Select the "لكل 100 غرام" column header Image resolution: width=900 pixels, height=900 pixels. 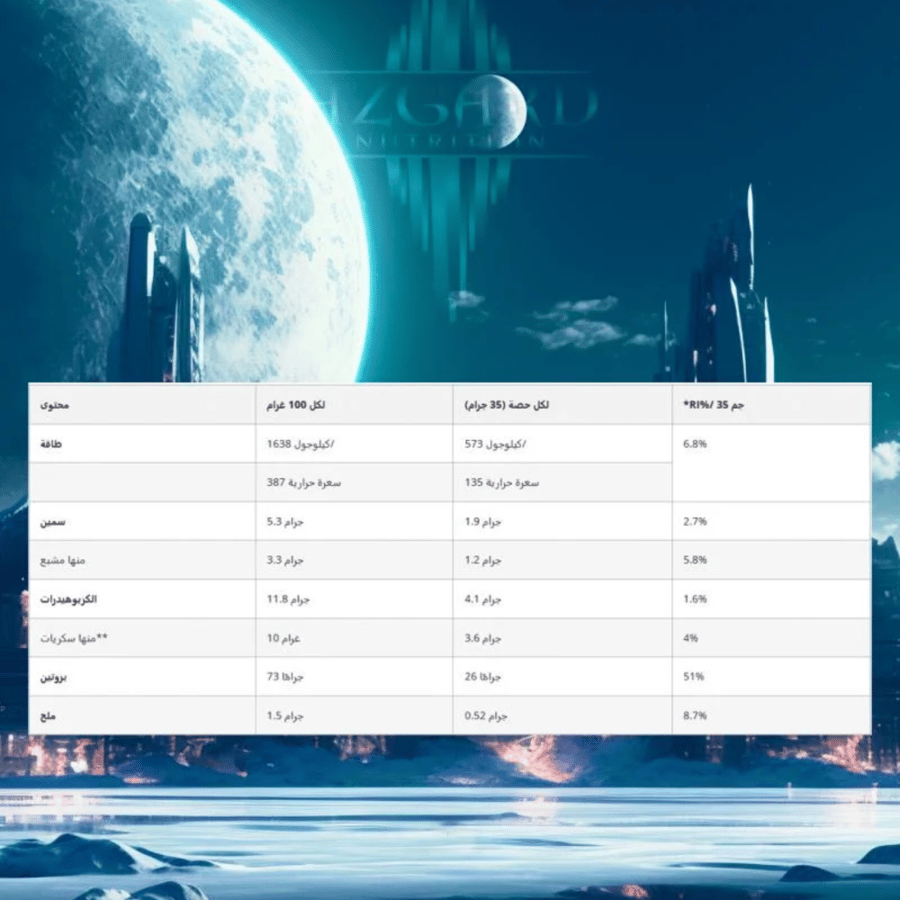point(296,405)
